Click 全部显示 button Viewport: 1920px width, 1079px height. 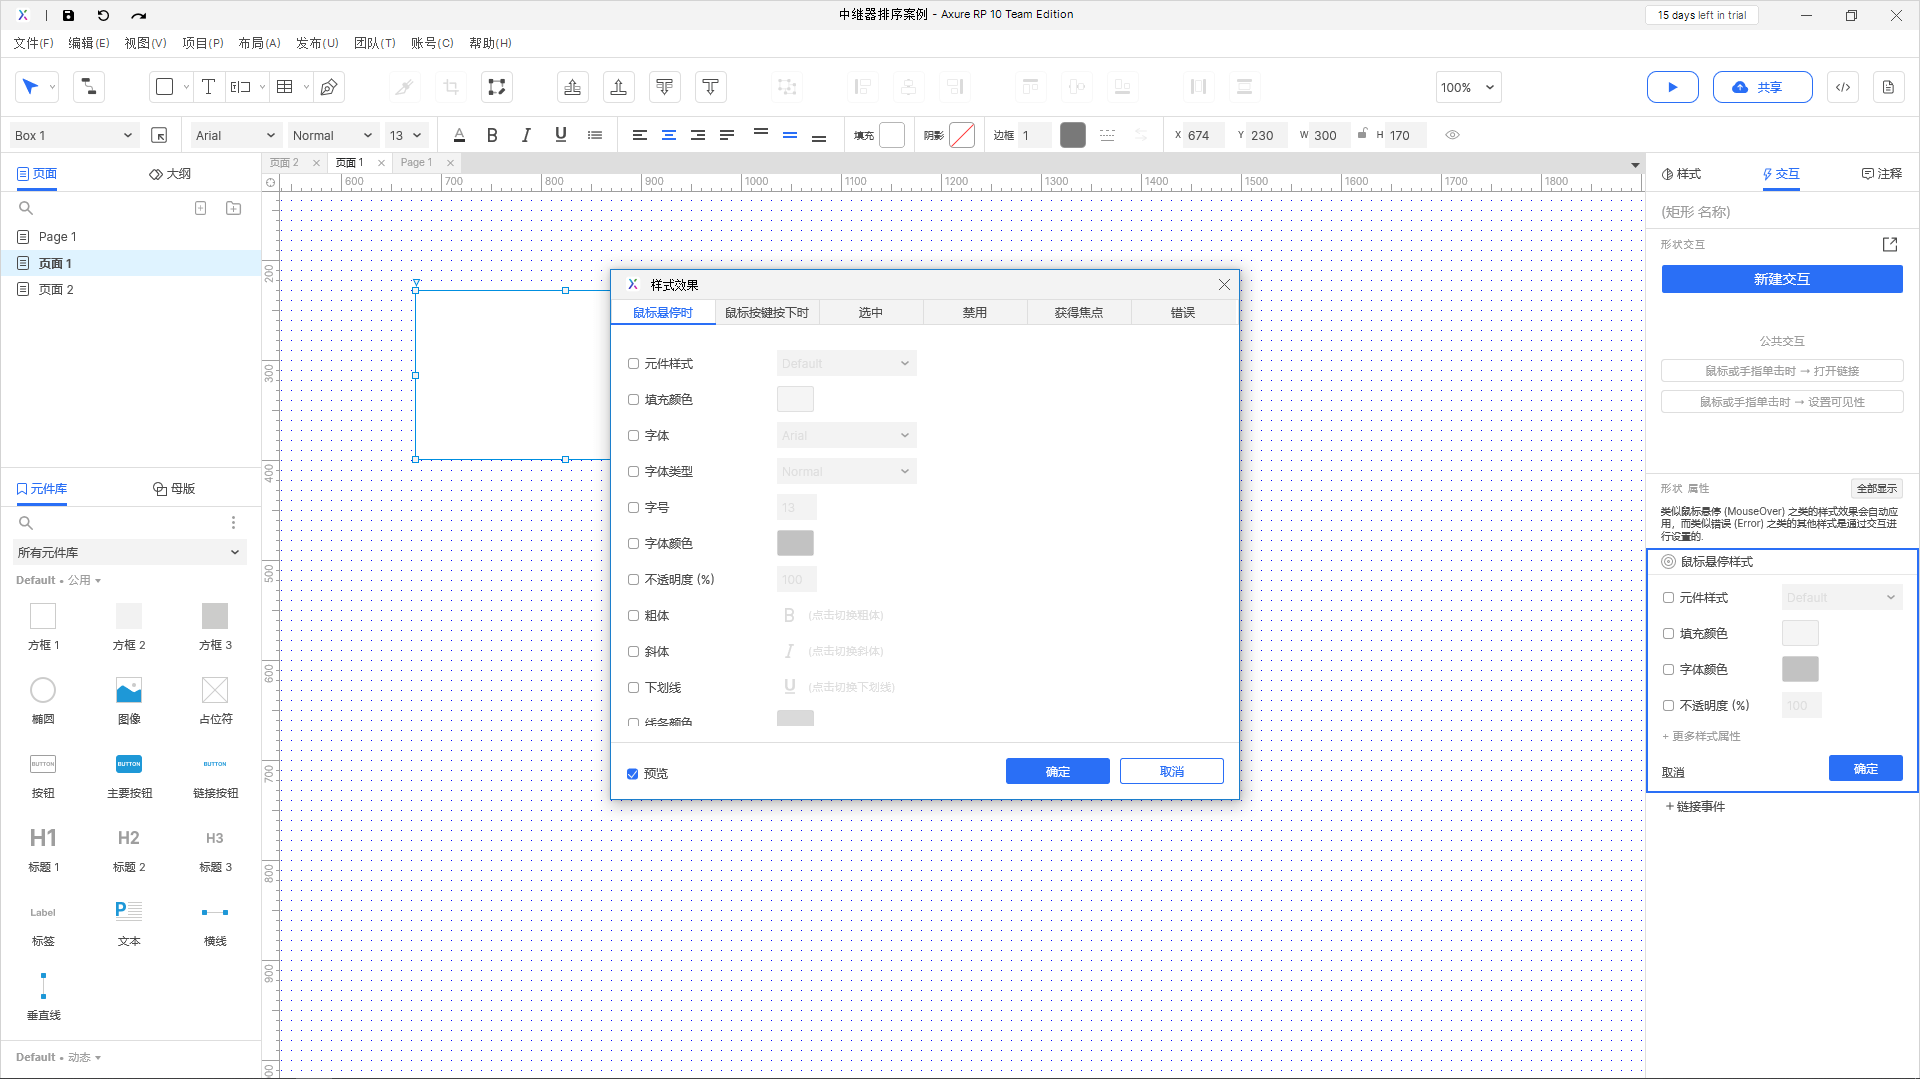pyautogui.click(x=1876, y=489)
